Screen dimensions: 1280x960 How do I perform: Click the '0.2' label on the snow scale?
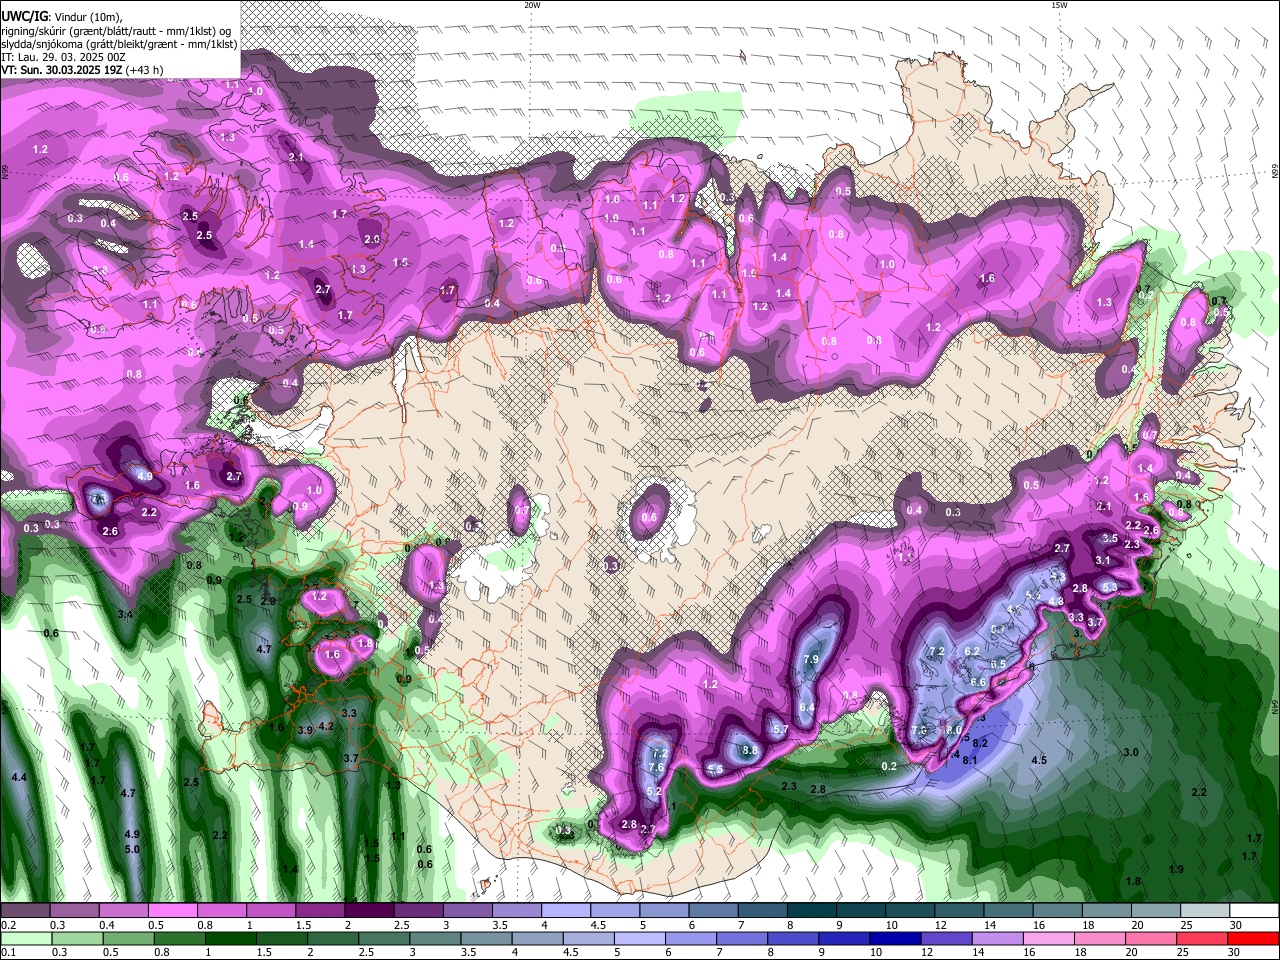[x=8, y=925]
